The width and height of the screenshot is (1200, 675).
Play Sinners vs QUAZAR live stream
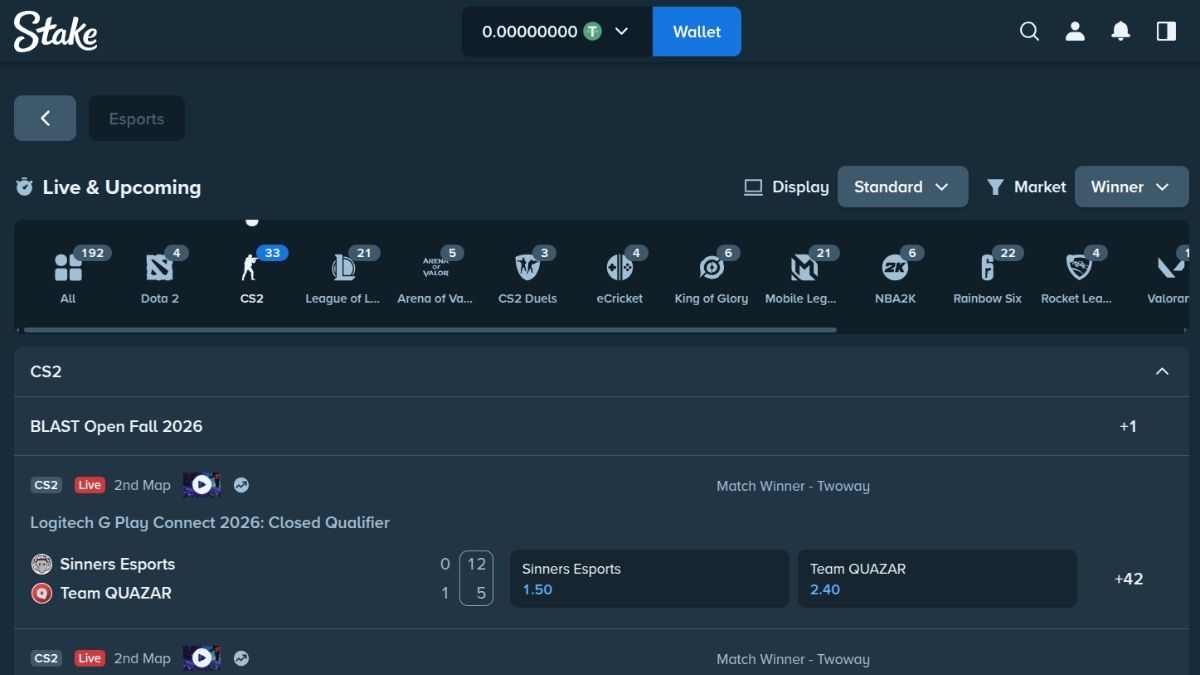[202, 485]
